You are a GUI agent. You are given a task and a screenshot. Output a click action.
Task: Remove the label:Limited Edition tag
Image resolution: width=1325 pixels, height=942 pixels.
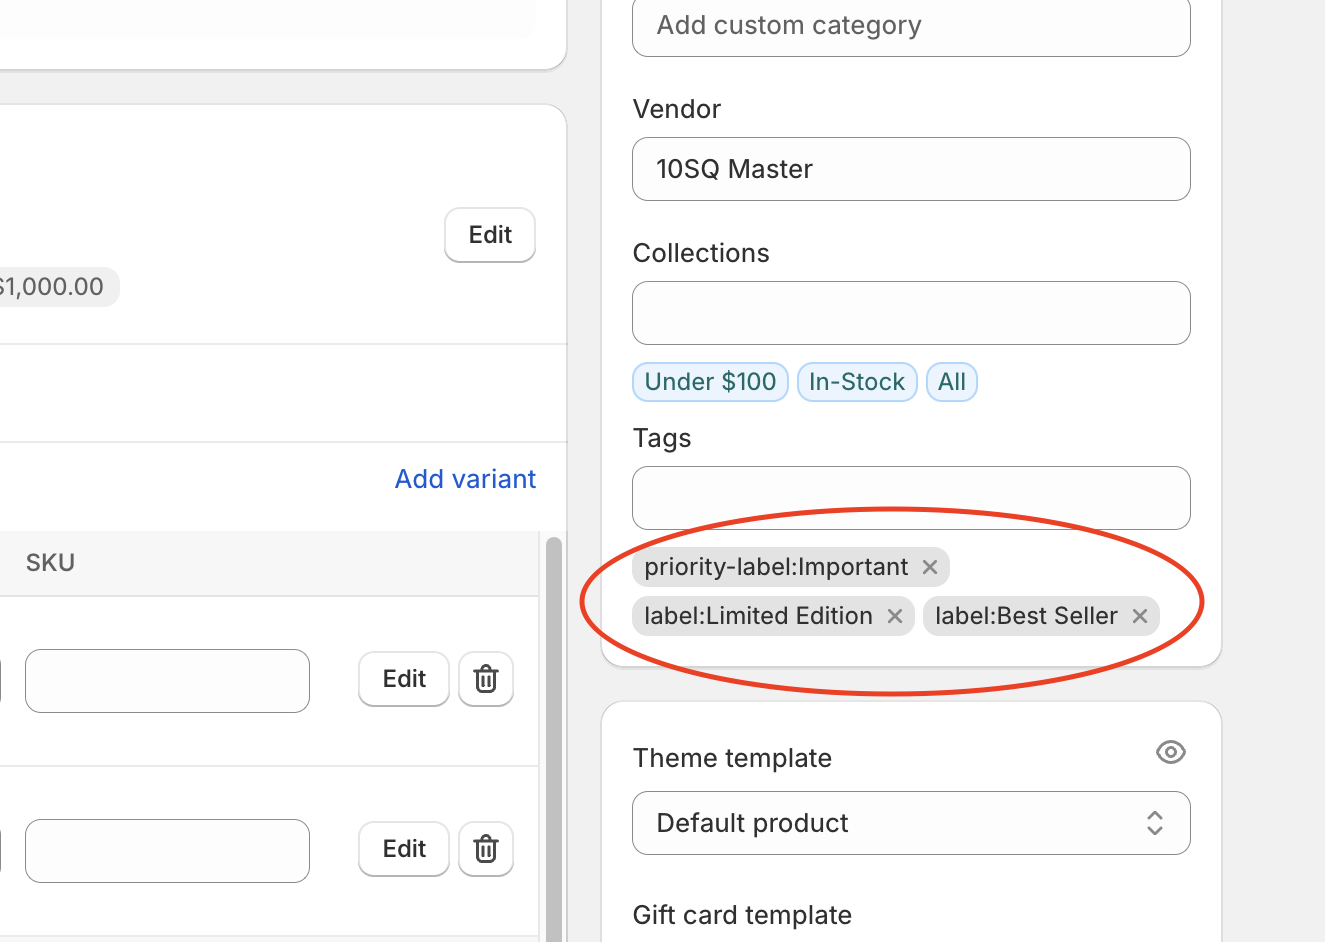[894, 616]
